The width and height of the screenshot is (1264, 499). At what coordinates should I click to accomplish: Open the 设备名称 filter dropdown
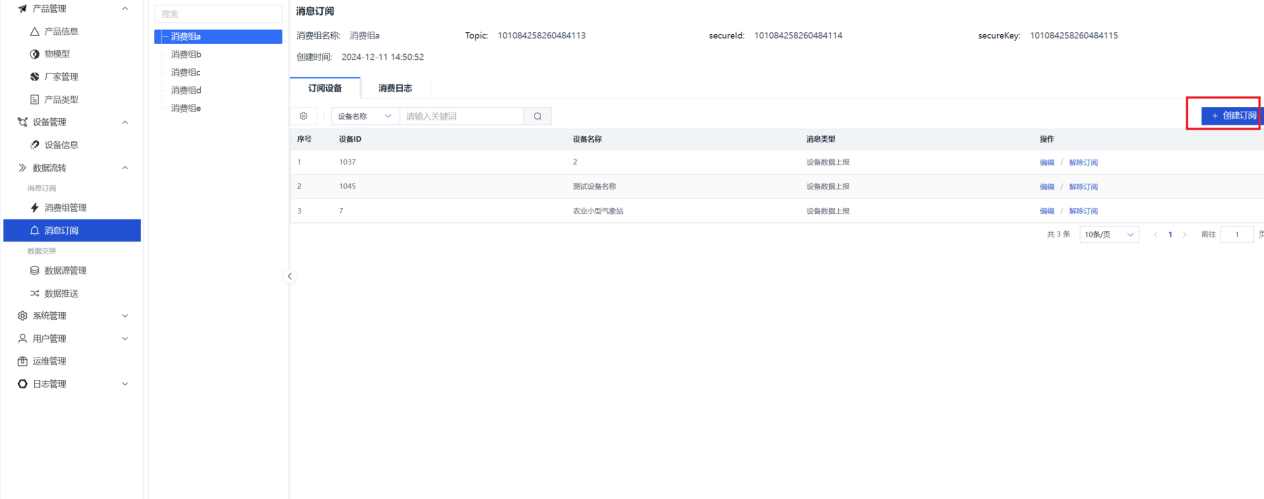click(x=364, y=117)
